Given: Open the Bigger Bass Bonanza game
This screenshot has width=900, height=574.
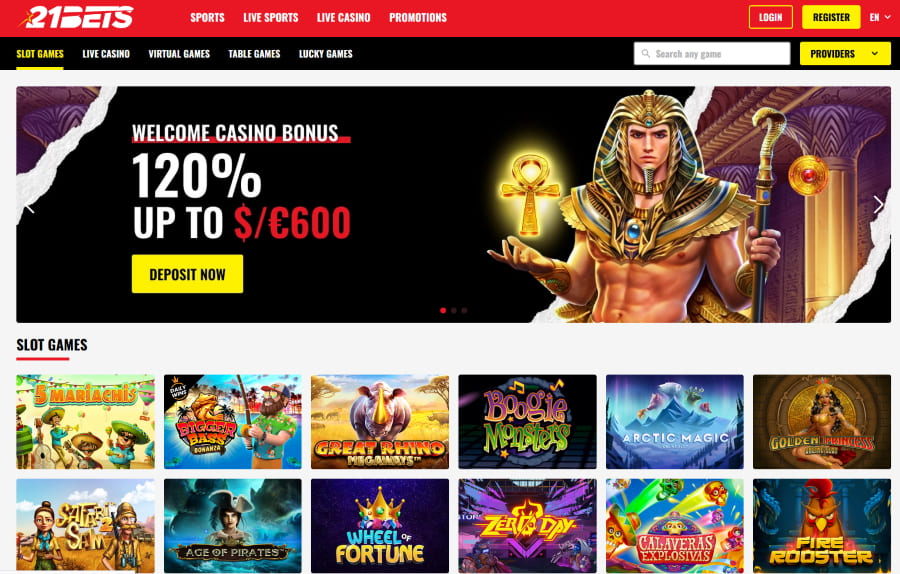Looking at the screenshot, I should coord(232,422).
